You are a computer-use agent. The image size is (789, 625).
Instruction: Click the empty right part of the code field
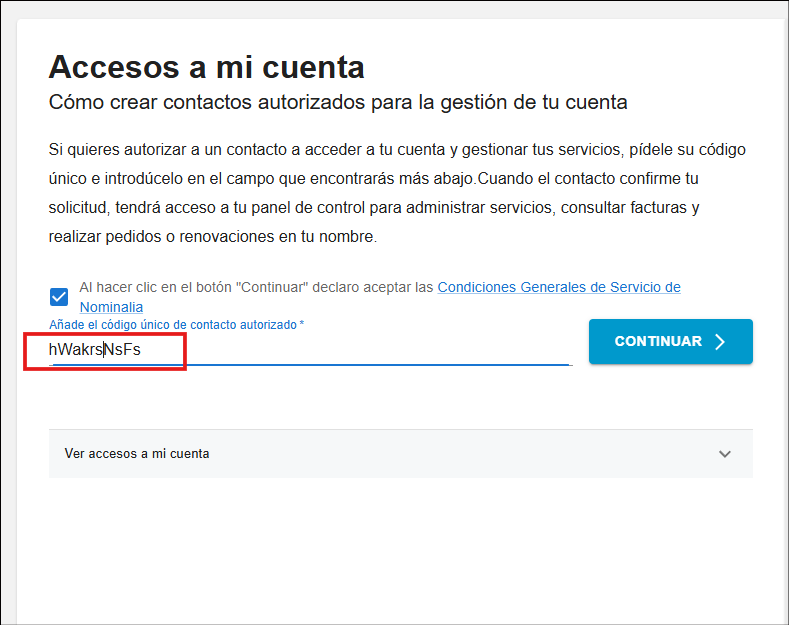tap(450, 350)
